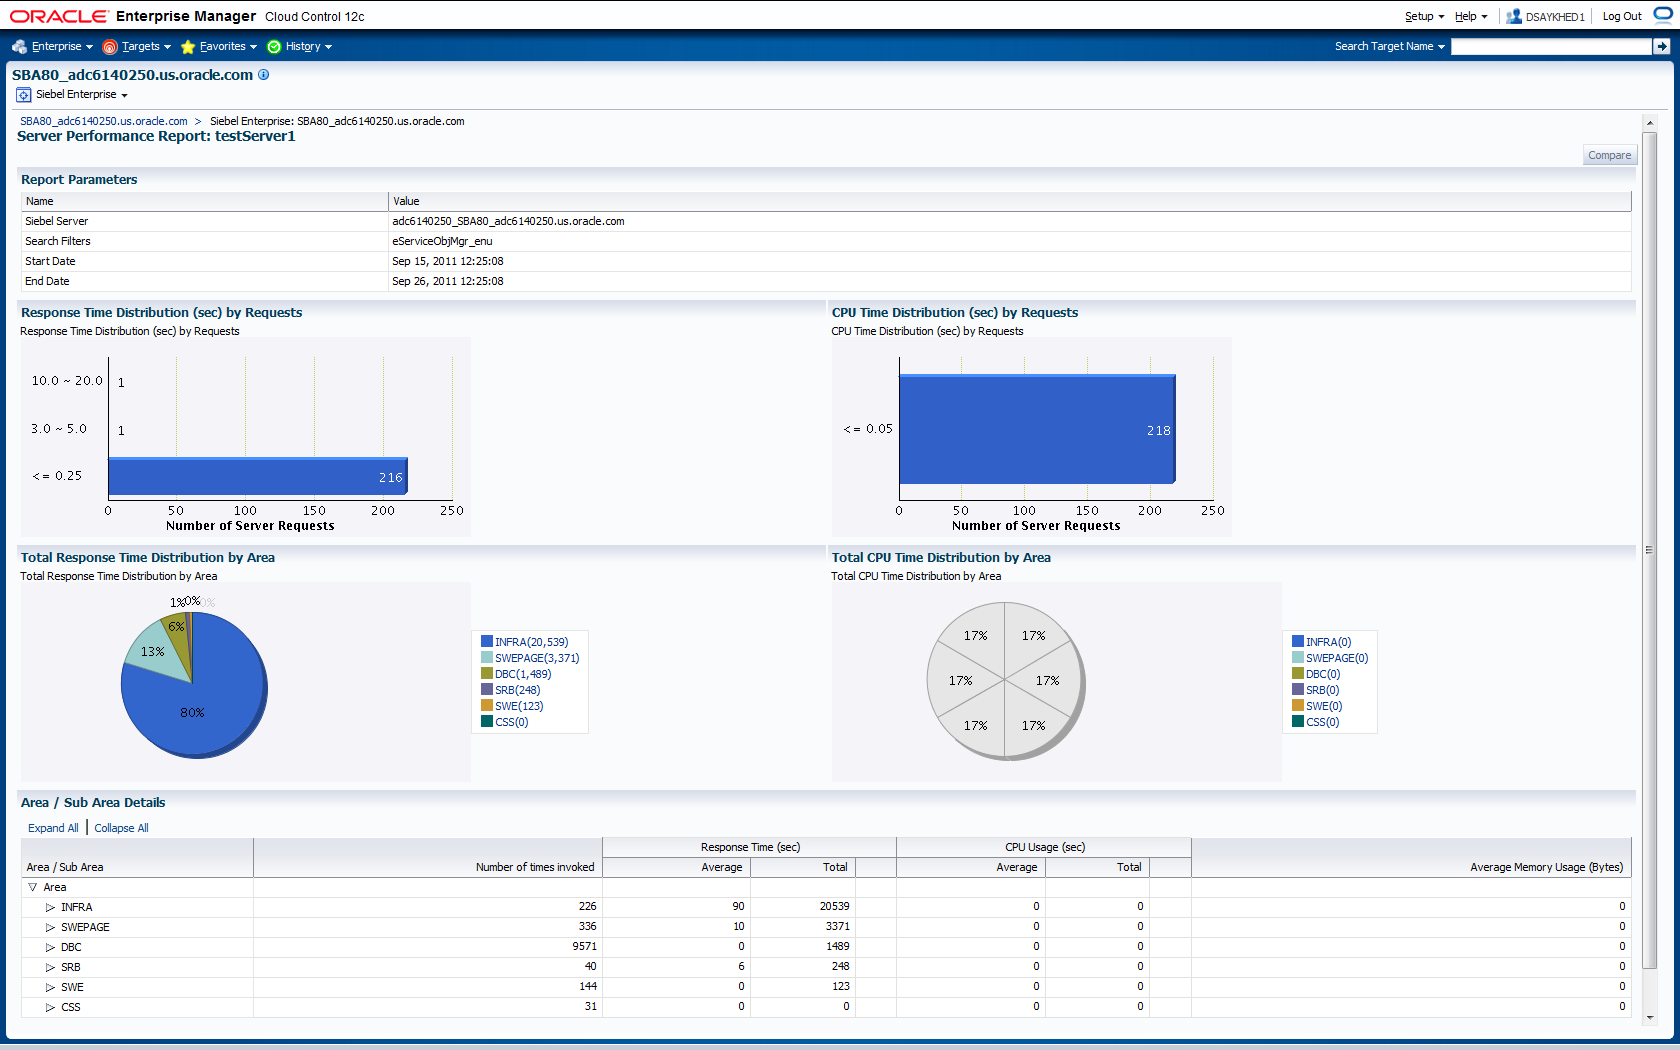1680x1050 pixels.
Task: Click the 9571 invoked count for DBC
Action: [x=584, y=946]
